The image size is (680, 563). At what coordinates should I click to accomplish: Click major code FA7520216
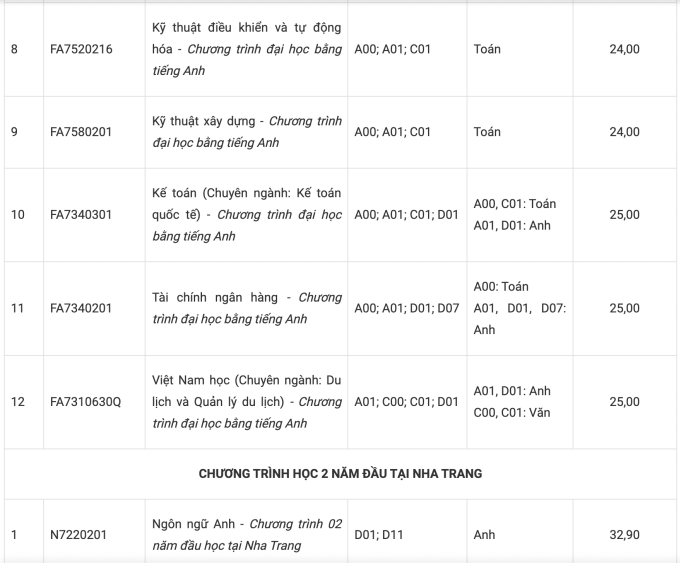(x=80, y=49)
